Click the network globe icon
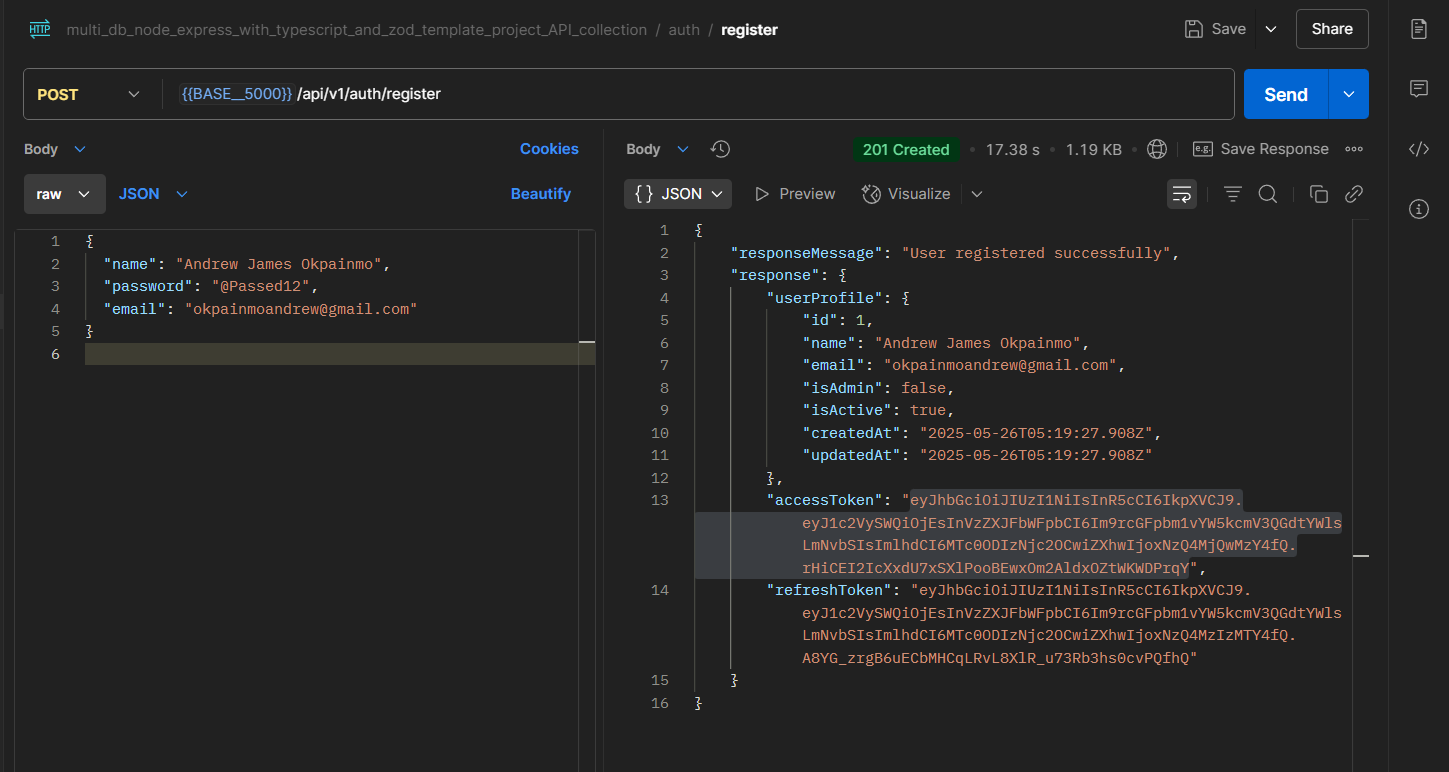 [x=1157, y=149]
